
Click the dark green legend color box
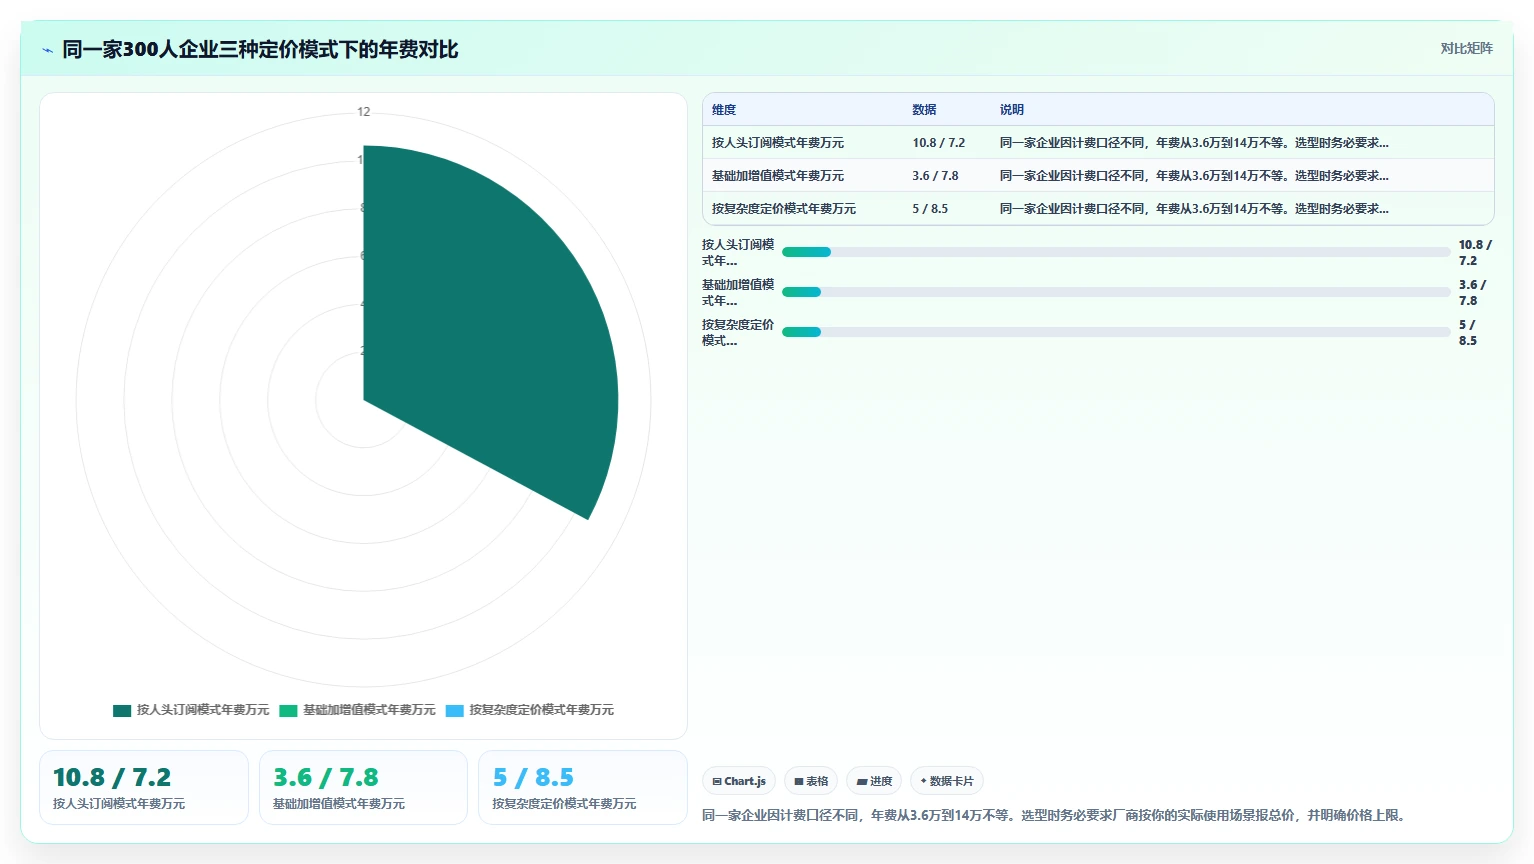point(122,710)
